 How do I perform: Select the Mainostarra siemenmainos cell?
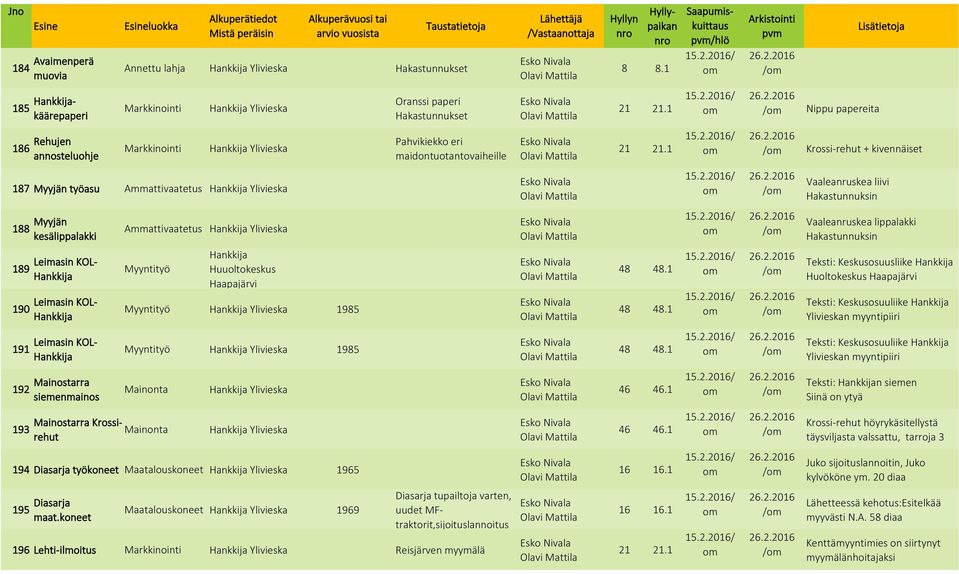click(x=66, y=389)
